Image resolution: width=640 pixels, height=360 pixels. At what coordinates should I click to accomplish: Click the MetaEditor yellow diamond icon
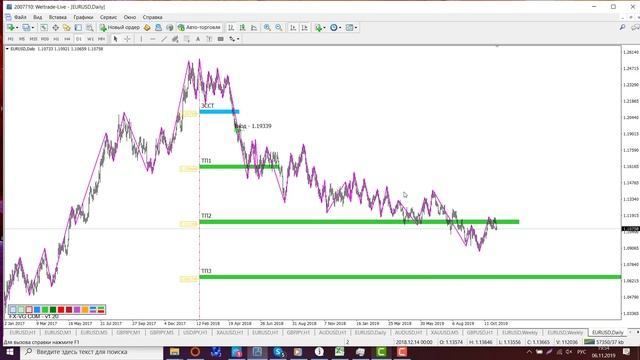[x=147, y=28]
